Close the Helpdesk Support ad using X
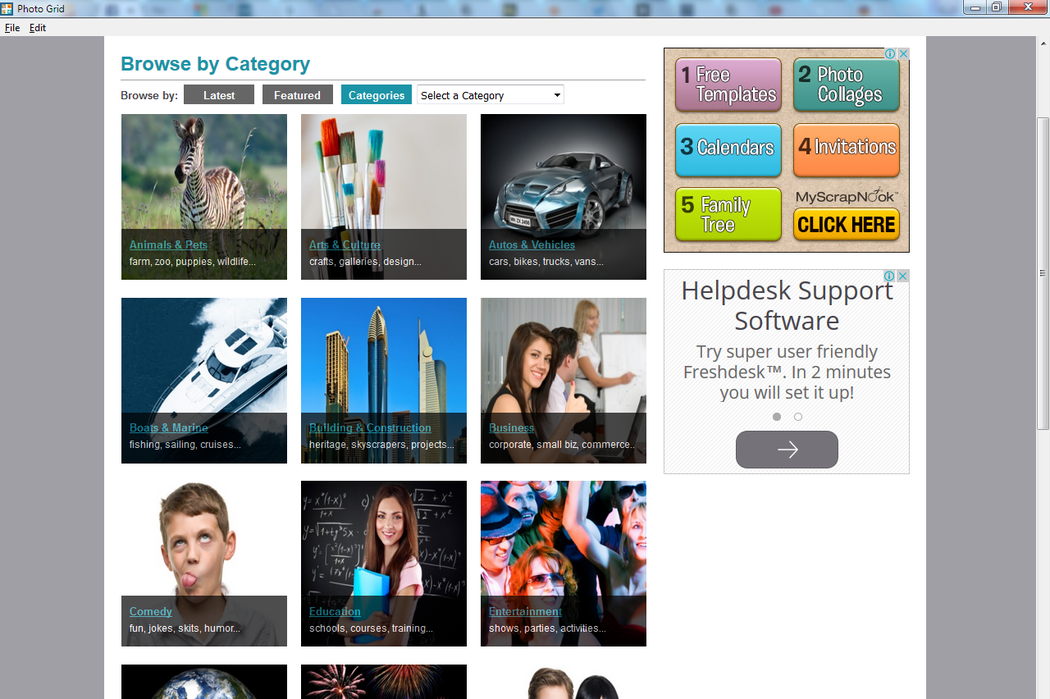This screenshot has width=1050, height=699. (903, 276)
